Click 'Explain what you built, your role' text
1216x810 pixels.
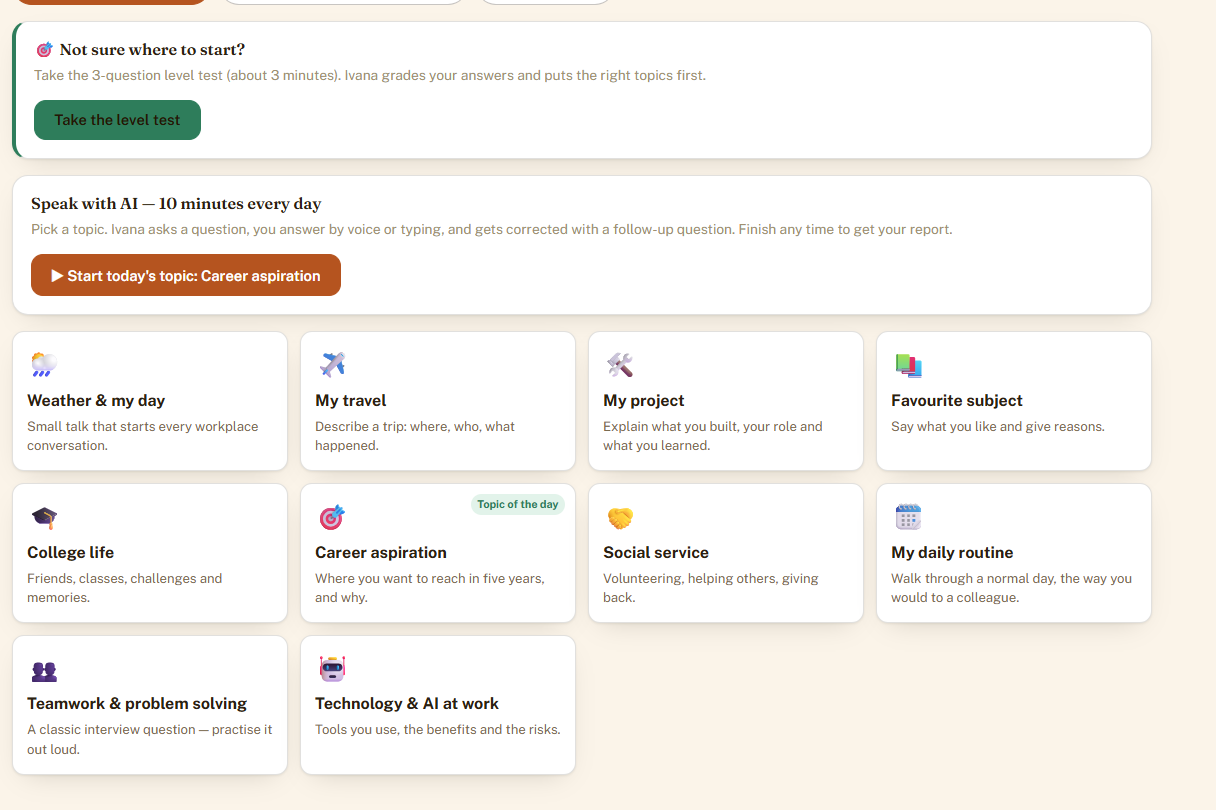[x=713, y=436]
